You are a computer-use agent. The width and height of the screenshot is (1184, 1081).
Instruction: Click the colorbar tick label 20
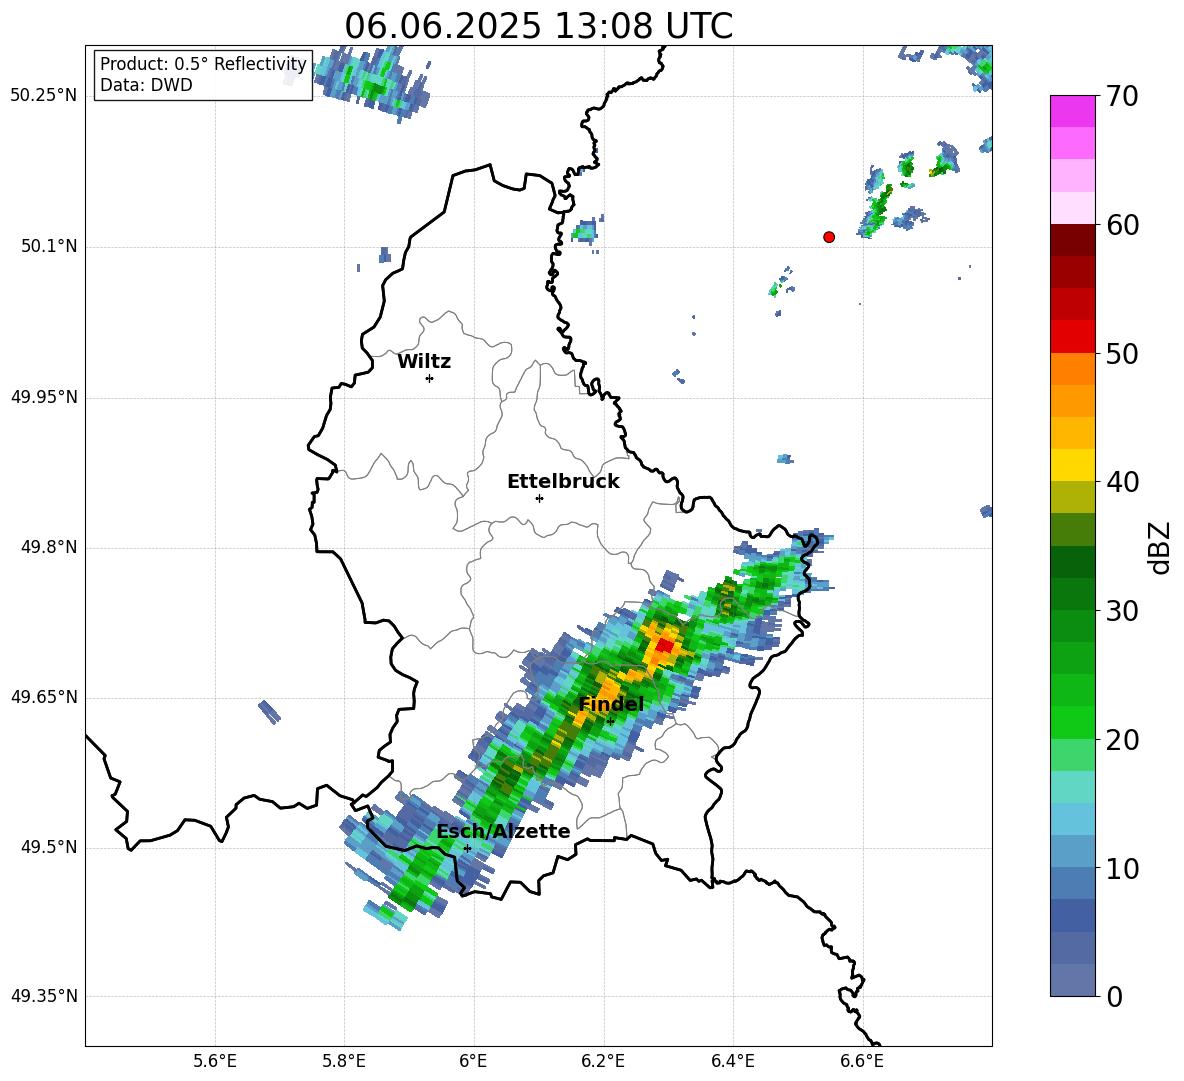[1122, 740]
